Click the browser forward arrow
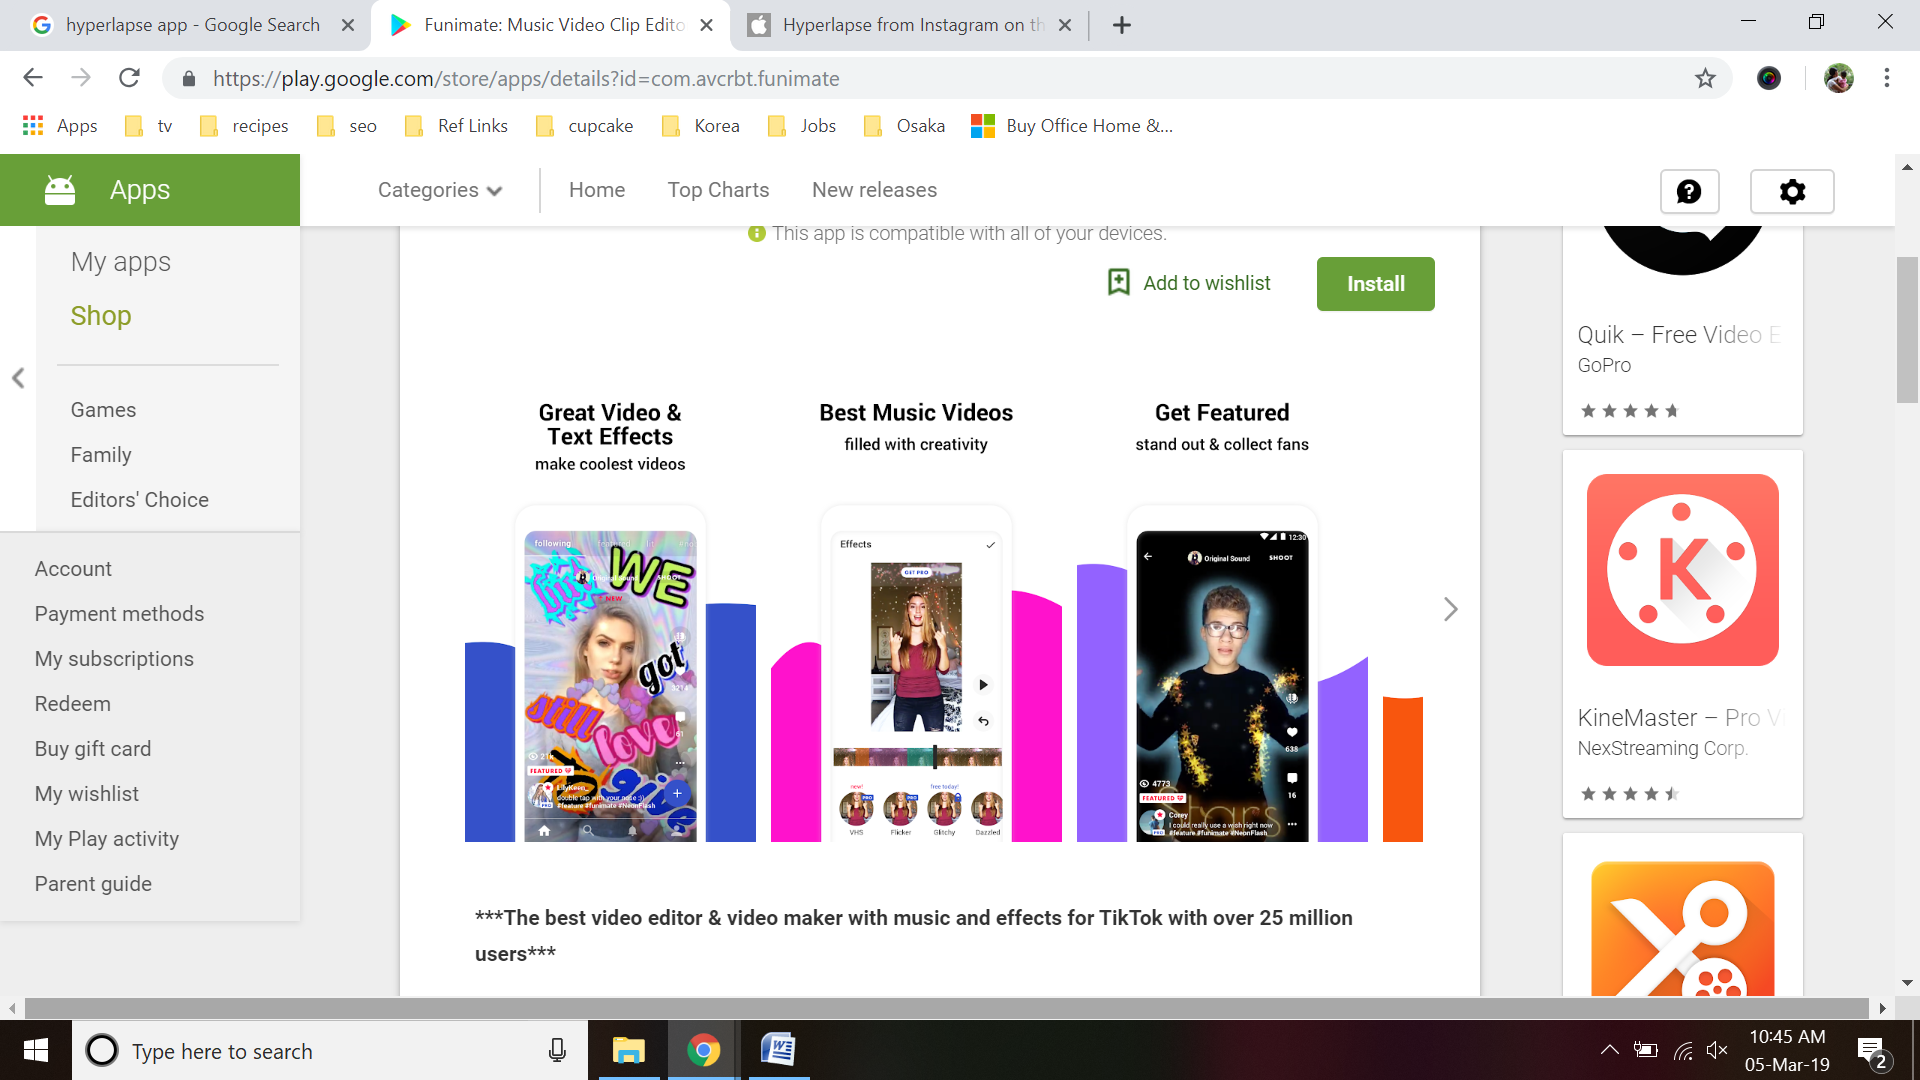This screenshot has height=1080, width=1920. (81, 78)
